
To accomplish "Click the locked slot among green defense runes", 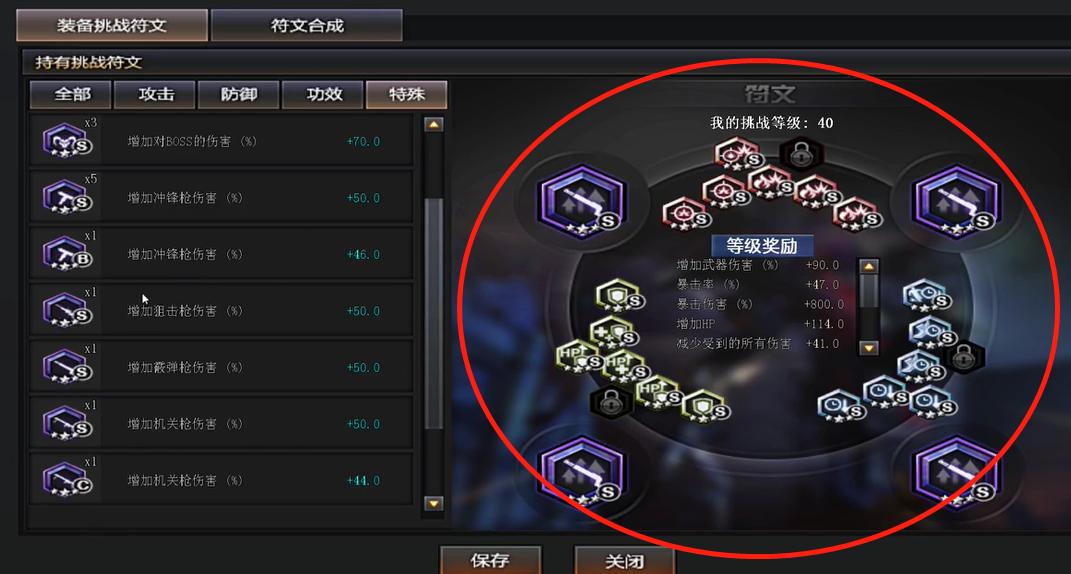I will click(609, 402).
